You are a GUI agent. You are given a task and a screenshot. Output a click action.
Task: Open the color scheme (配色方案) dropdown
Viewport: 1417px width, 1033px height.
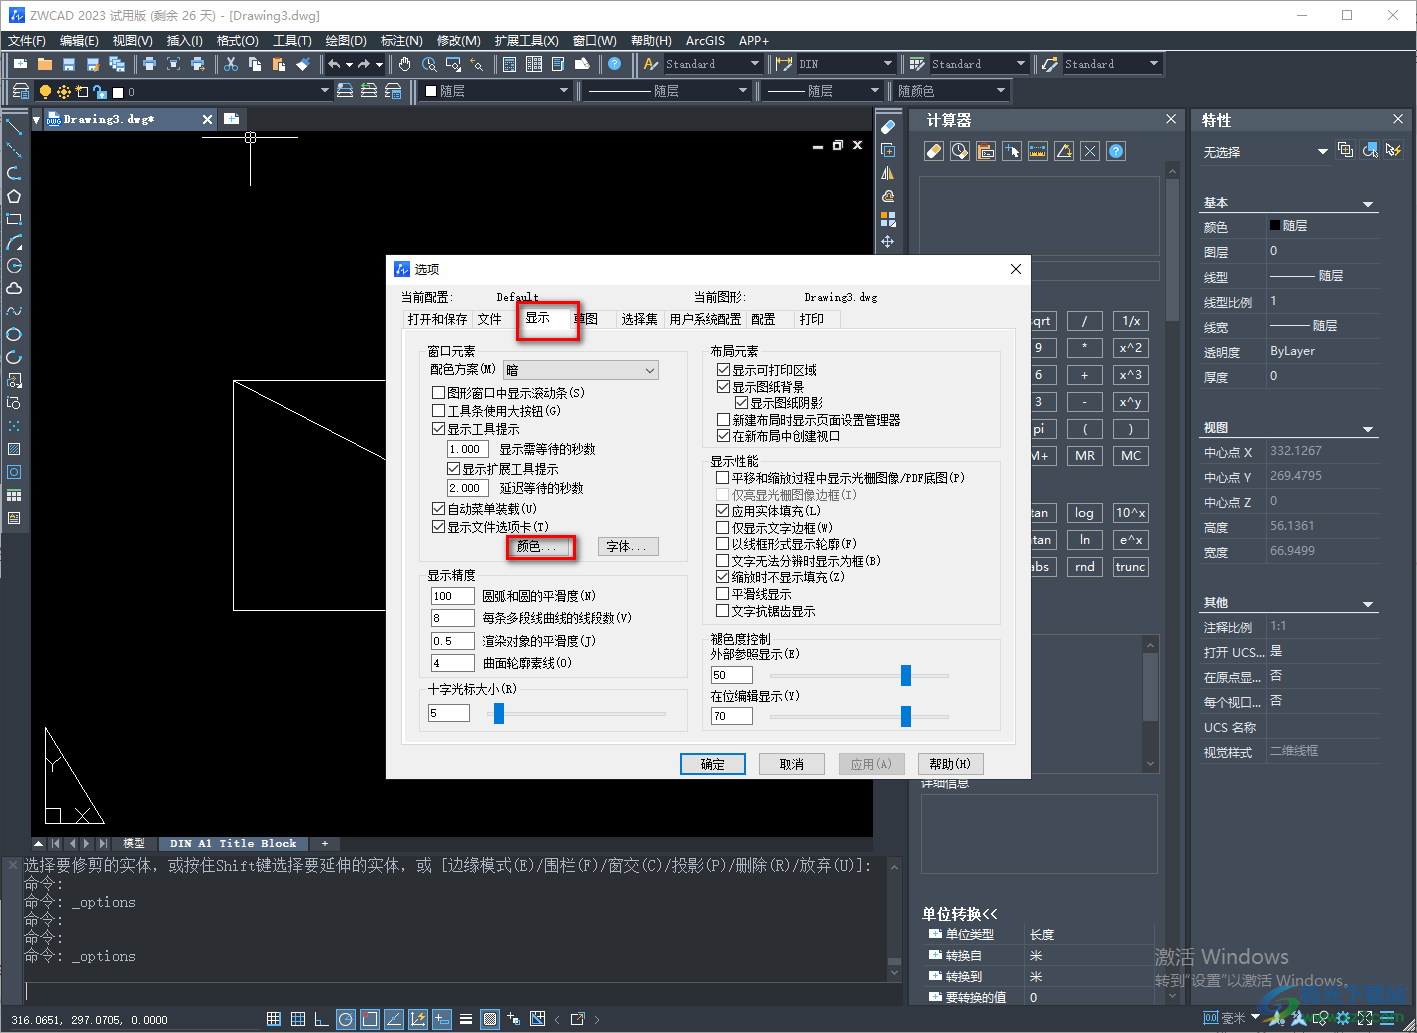581,370
